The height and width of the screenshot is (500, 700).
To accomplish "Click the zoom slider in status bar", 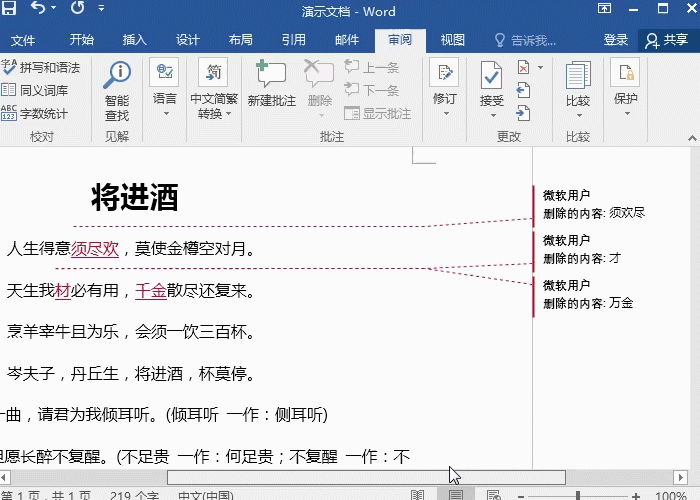I will [576, 495].
